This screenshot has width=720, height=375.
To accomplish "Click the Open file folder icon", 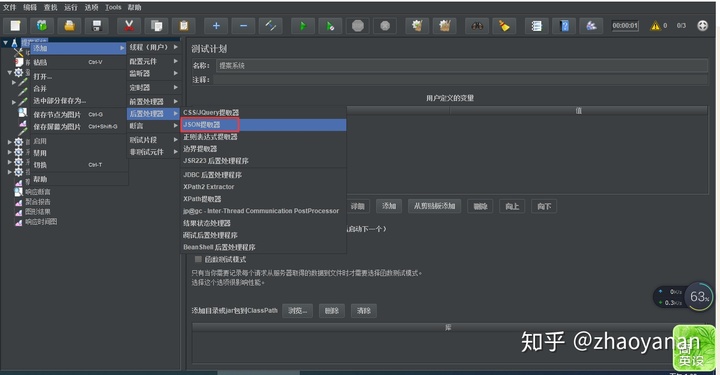I will [x=69, y=26].
